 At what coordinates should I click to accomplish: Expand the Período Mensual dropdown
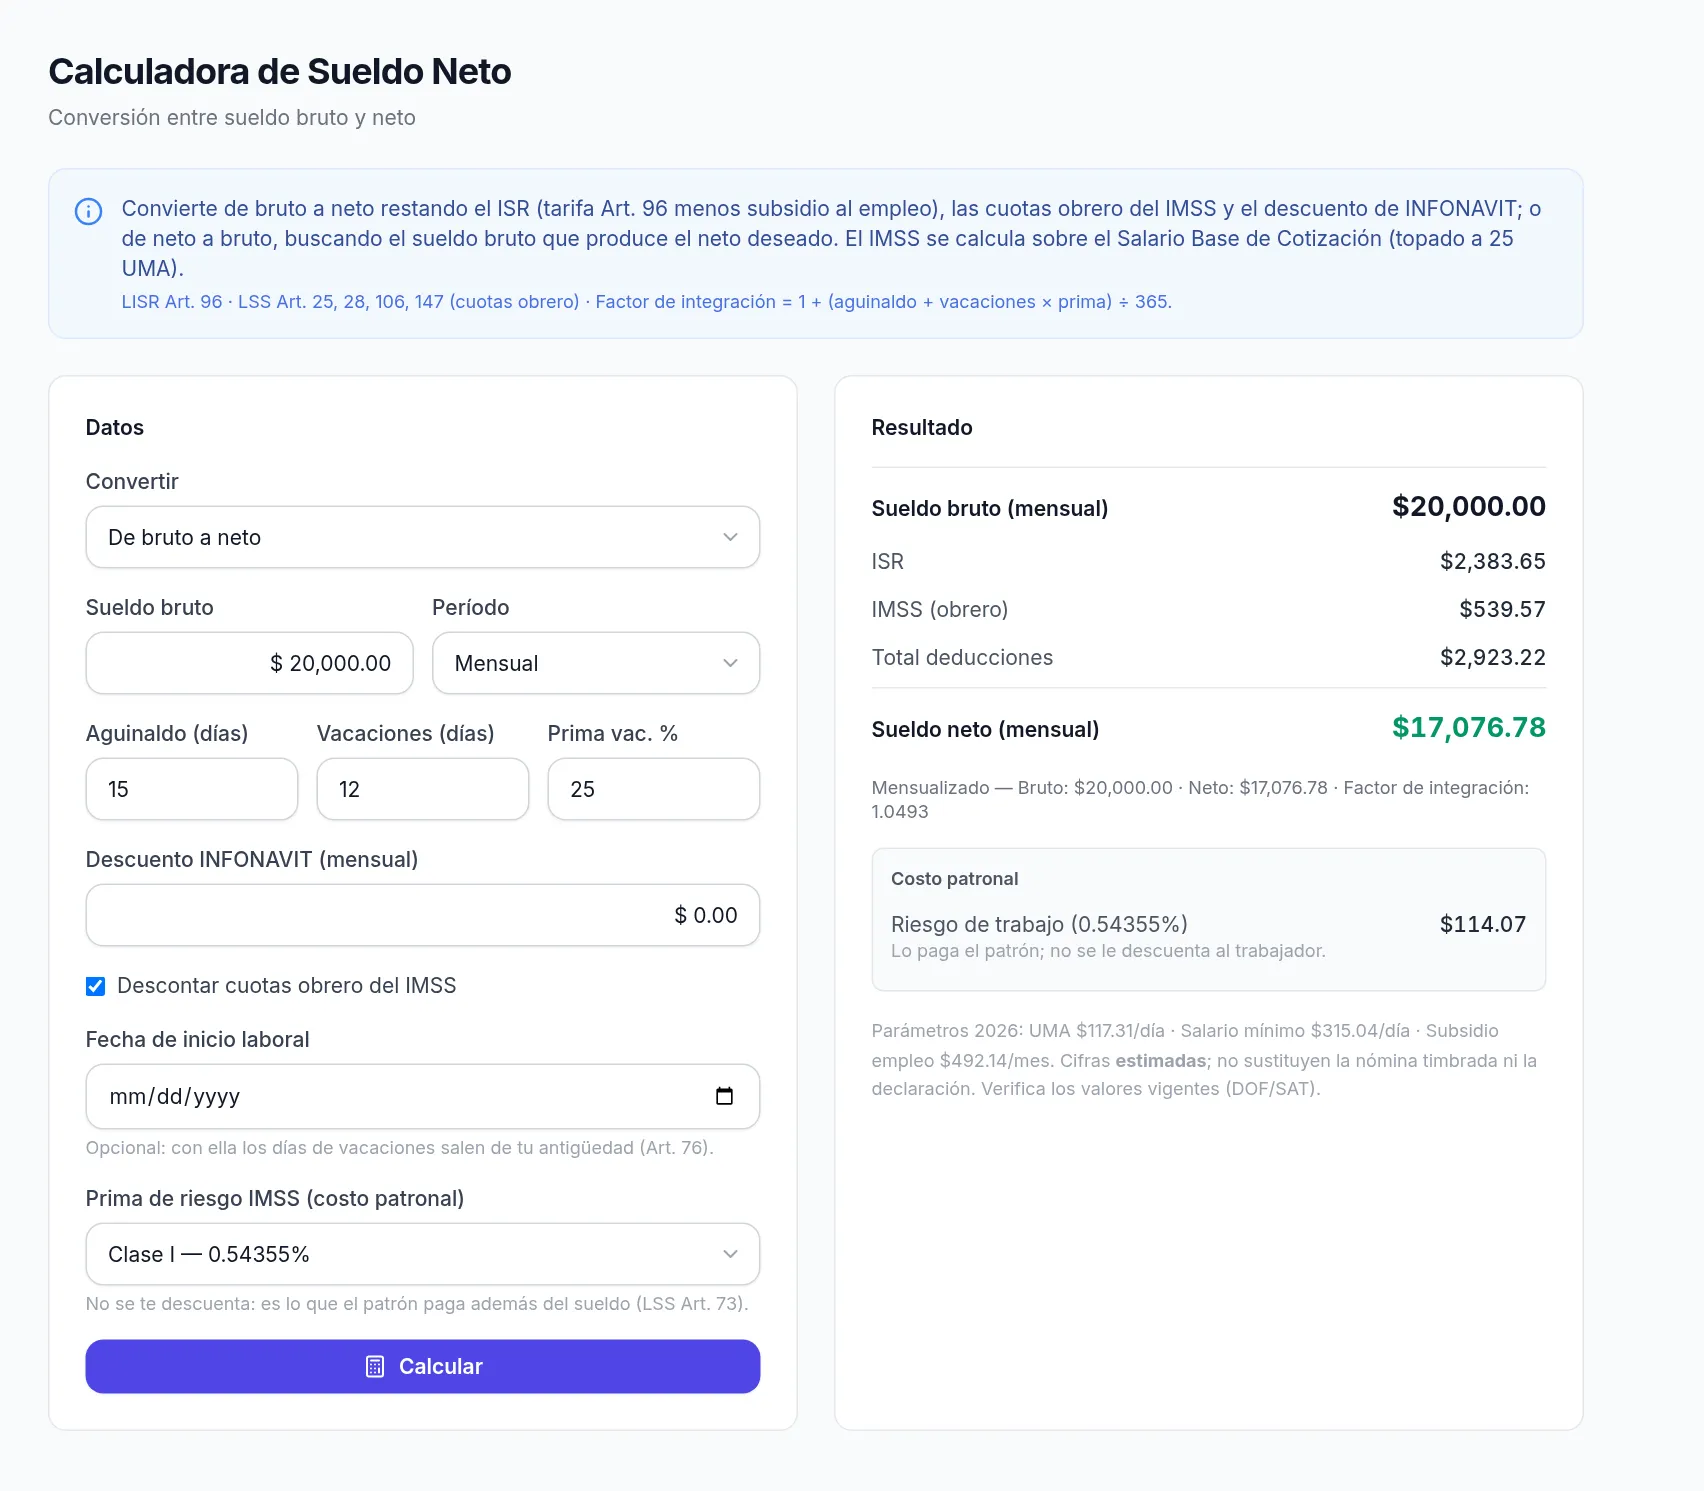(x=596, y=663)
